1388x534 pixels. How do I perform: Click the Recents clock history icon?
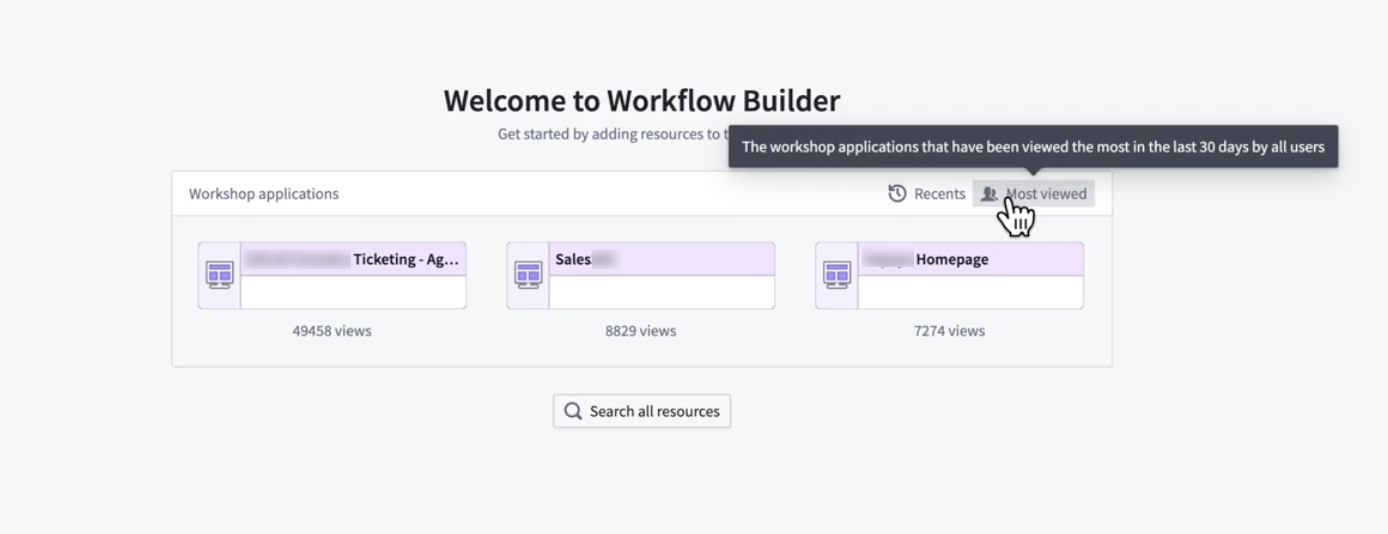897,194
